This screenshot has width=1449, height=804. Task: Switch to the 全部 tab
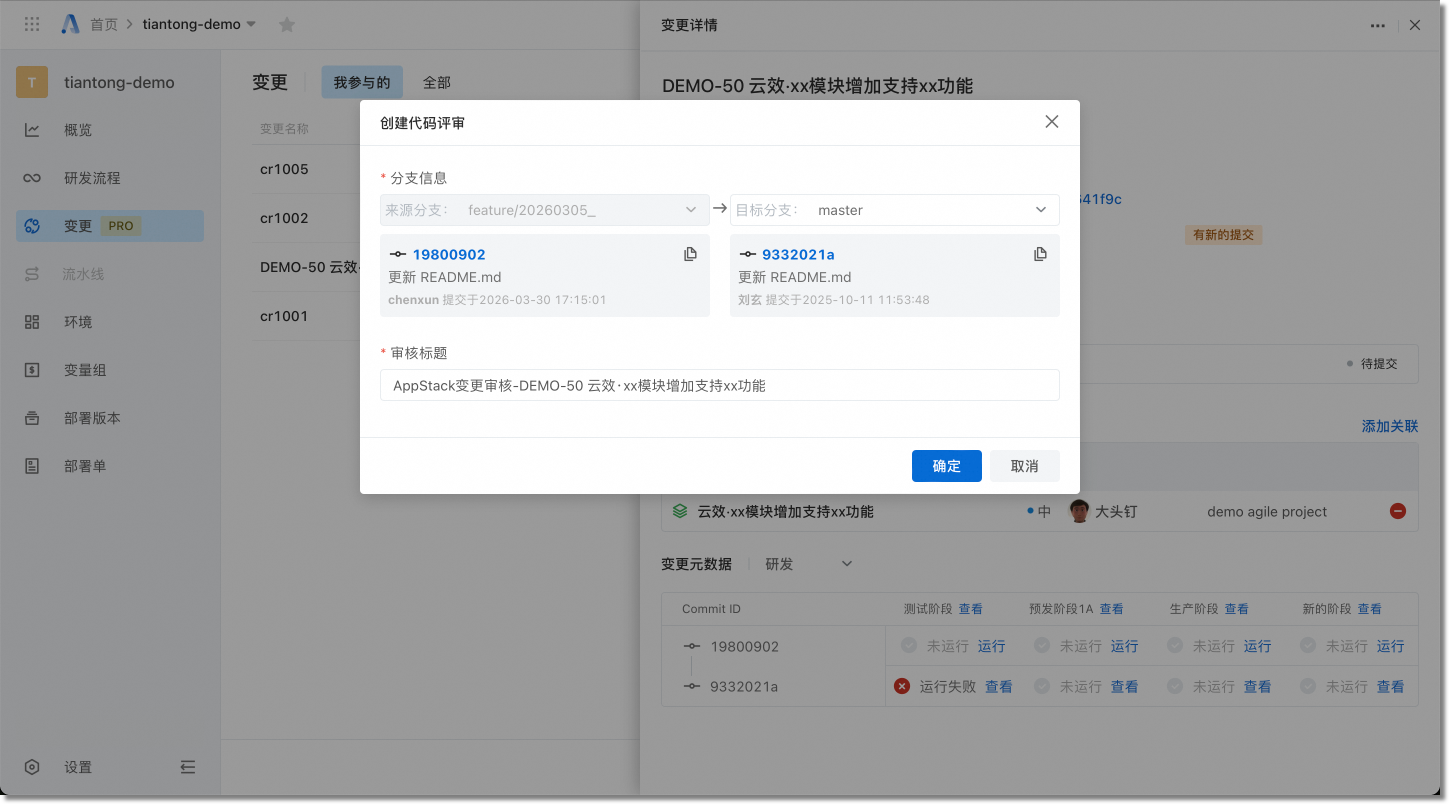point(437,82)
